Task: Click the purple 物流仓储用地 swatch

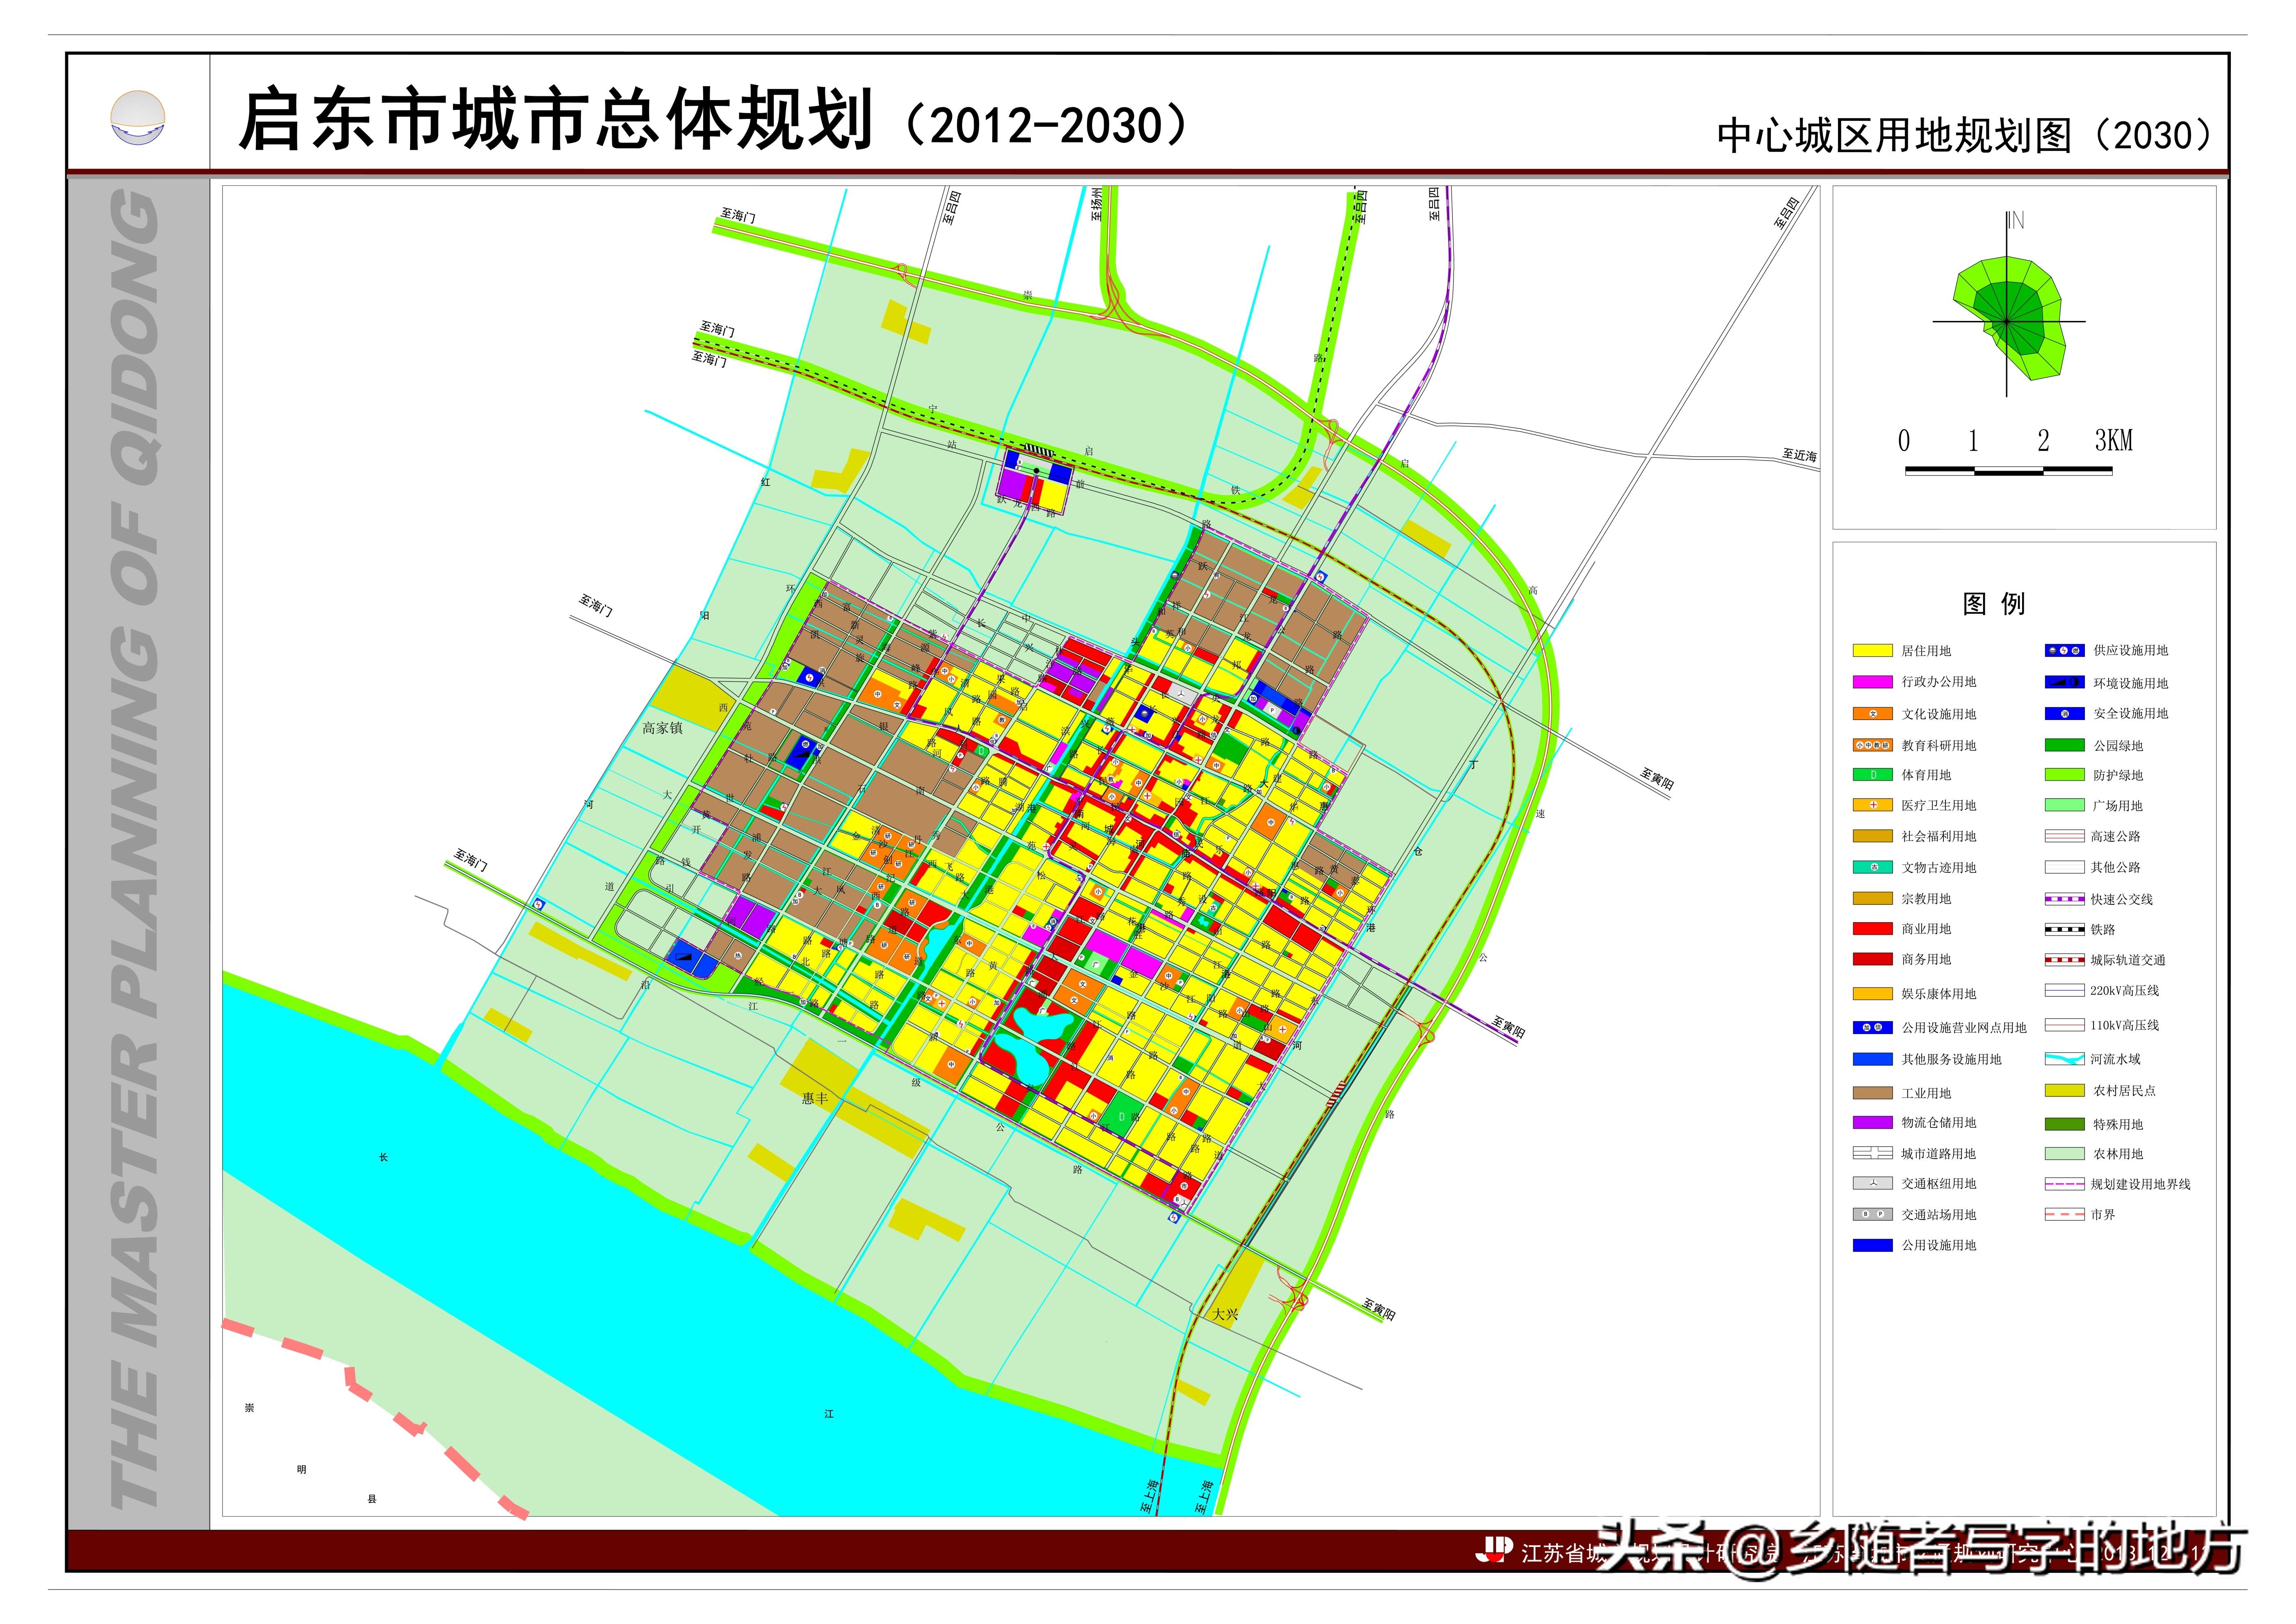Action: 1872,1123
